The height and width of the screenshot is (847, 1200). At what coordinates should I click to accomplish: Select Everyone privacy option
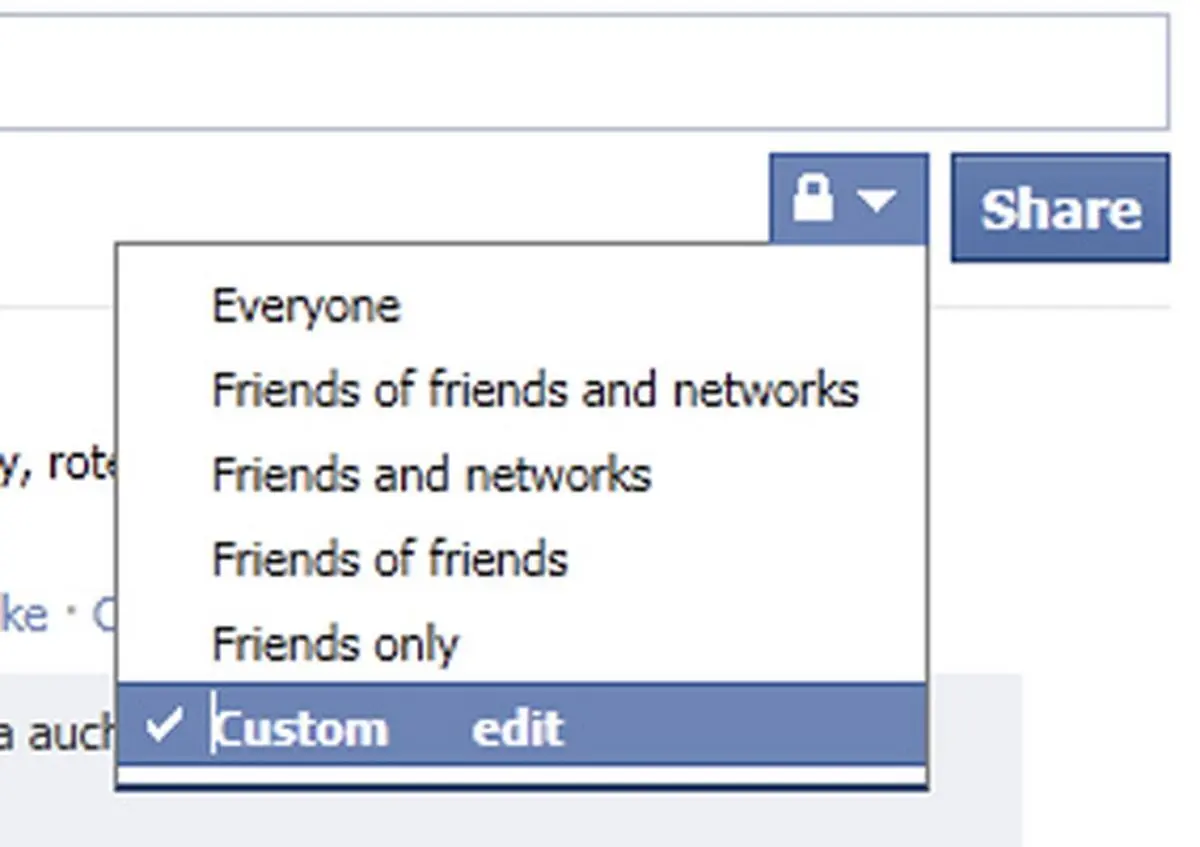306,305
